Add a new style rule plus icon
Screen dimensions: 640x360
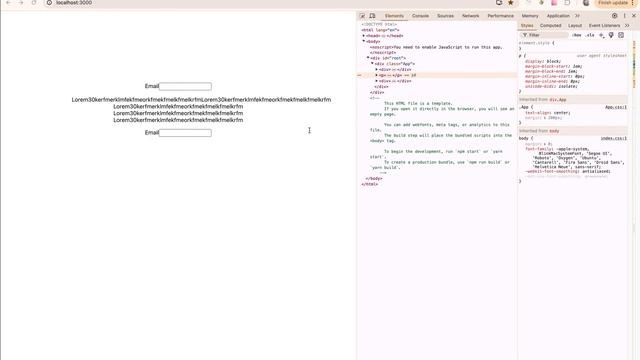tap(601, 36)
